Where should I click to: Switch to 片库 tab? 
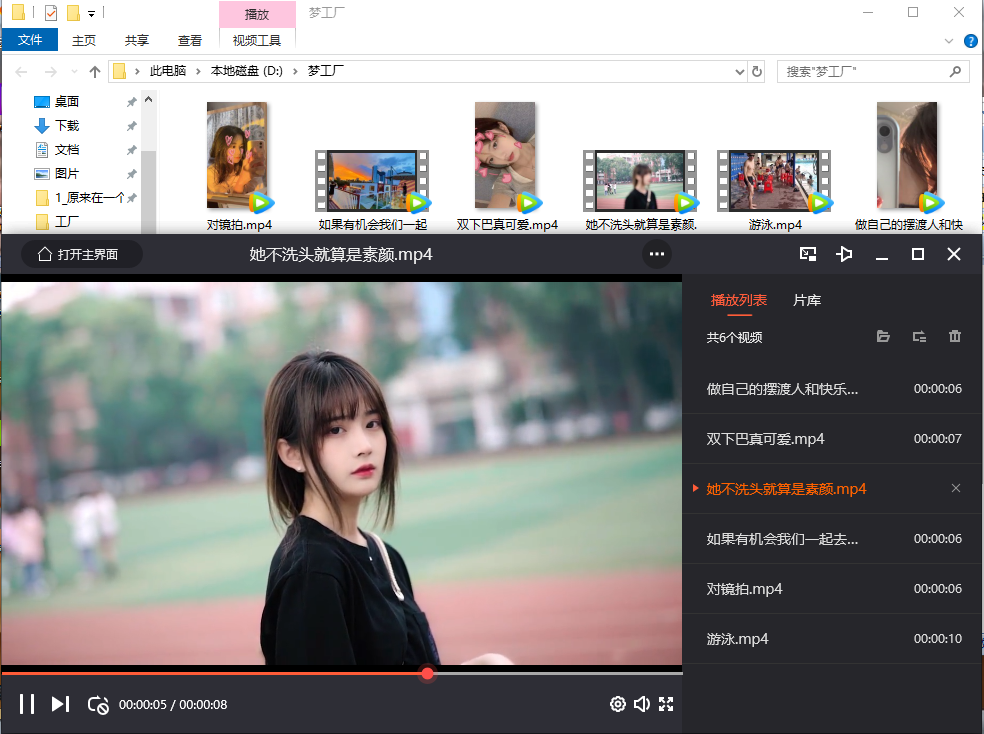pos(807,301)
